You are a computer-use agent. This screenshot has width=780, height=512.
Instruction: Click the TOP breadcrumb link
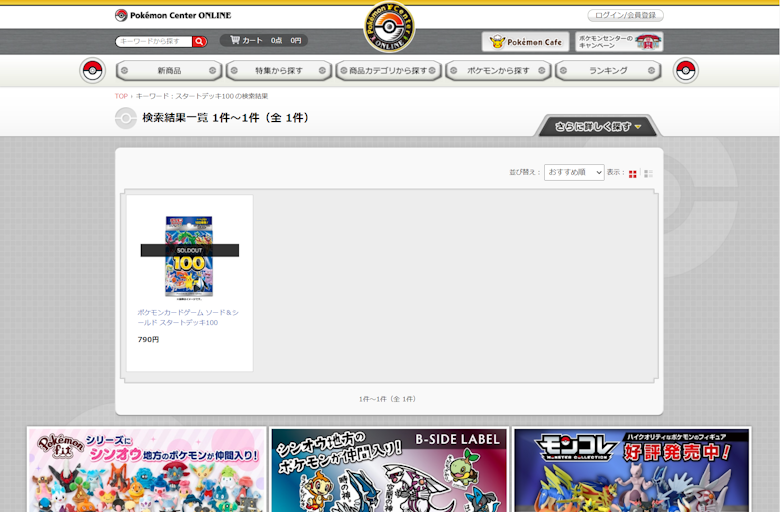[x=121, y=96]
